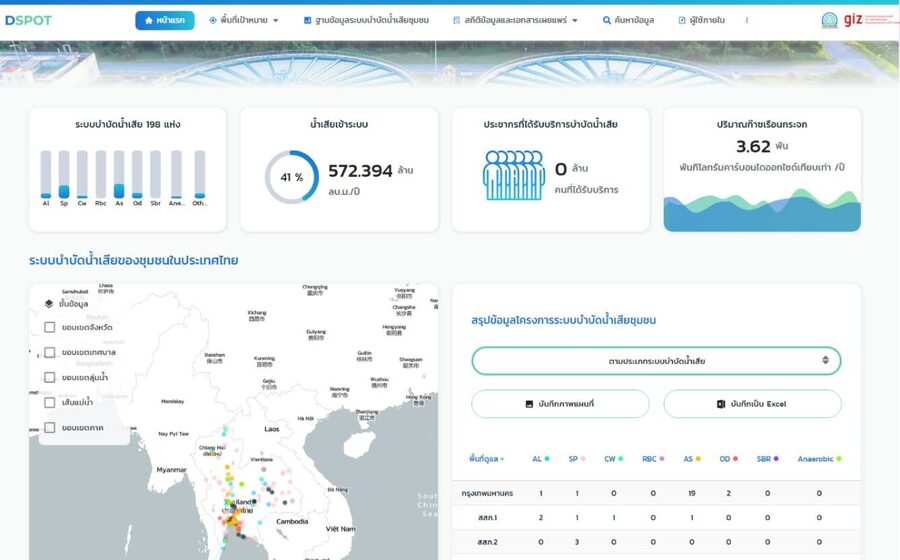Click the Laos label on map

point(271,429)
